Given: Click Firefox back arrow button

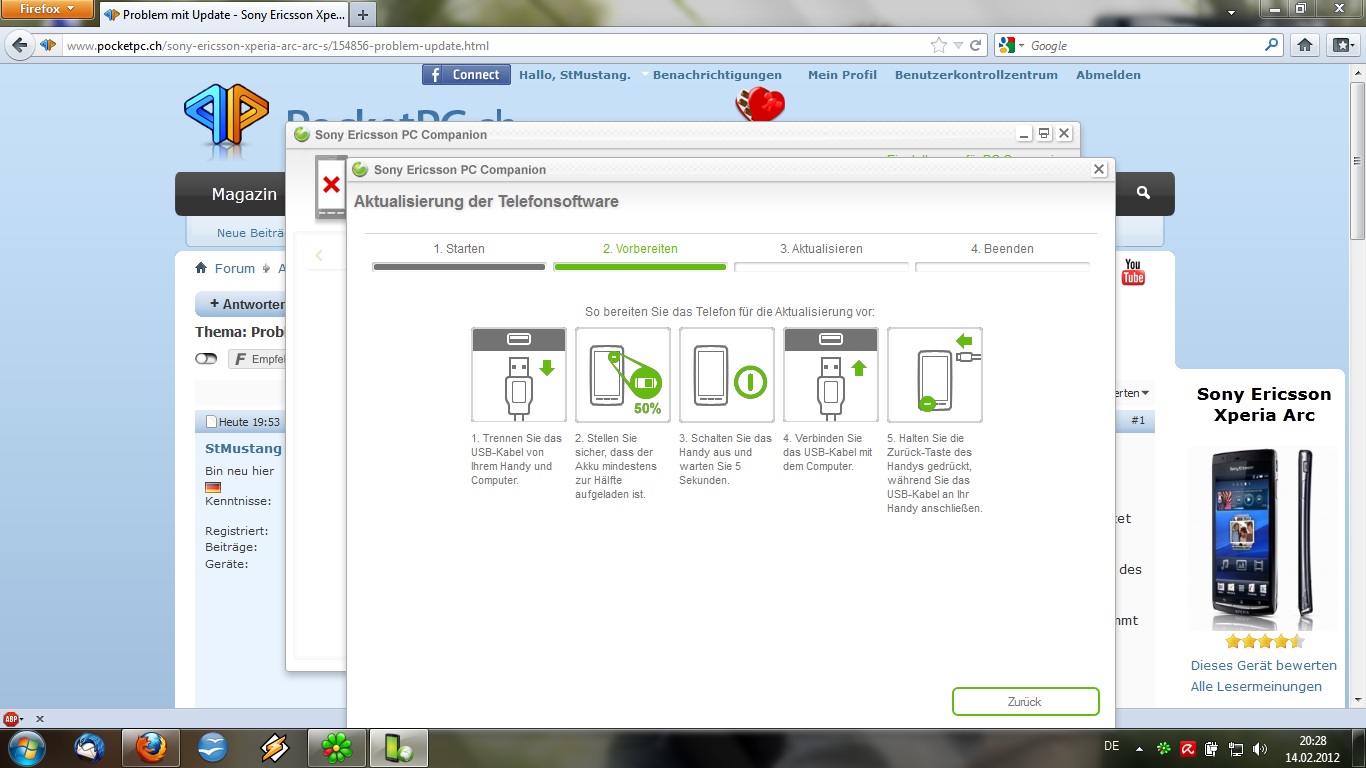Looking at the screenshot, I should 20,45.
